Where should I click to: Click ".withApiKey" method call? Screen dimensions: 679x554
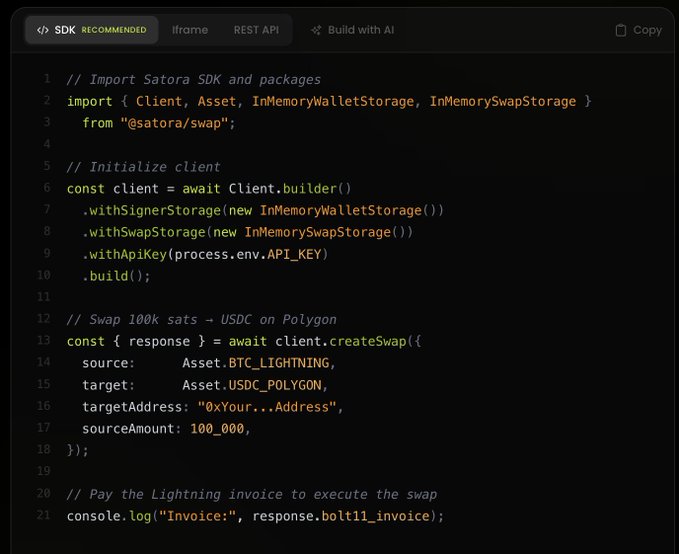(125, 254)
